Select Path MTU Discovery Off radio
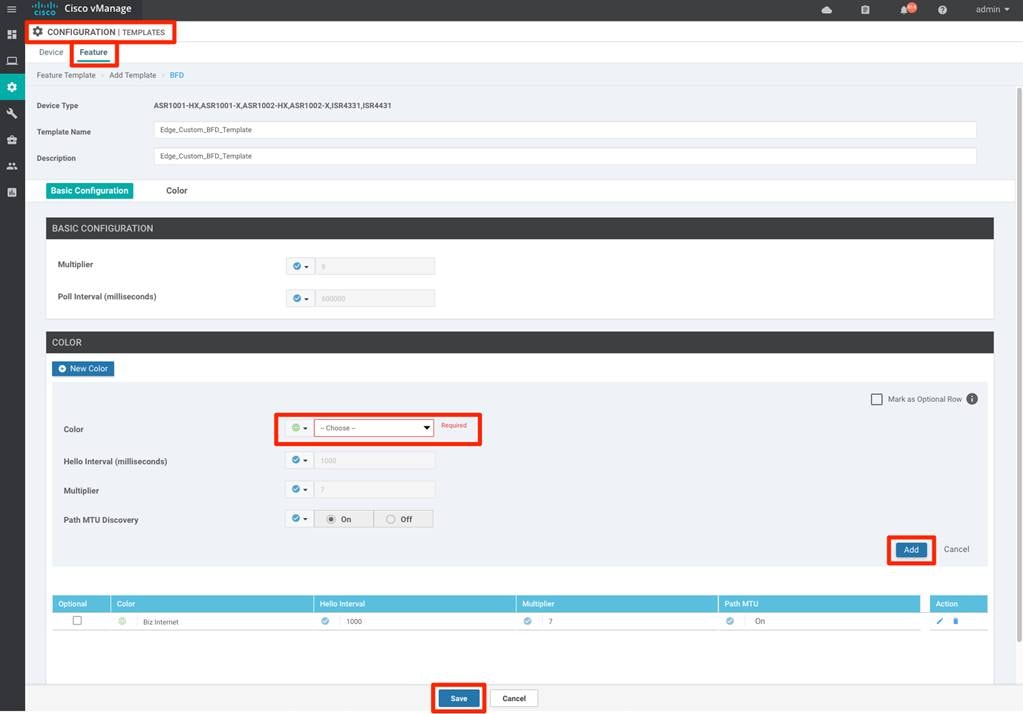 (x=390, y=520)
